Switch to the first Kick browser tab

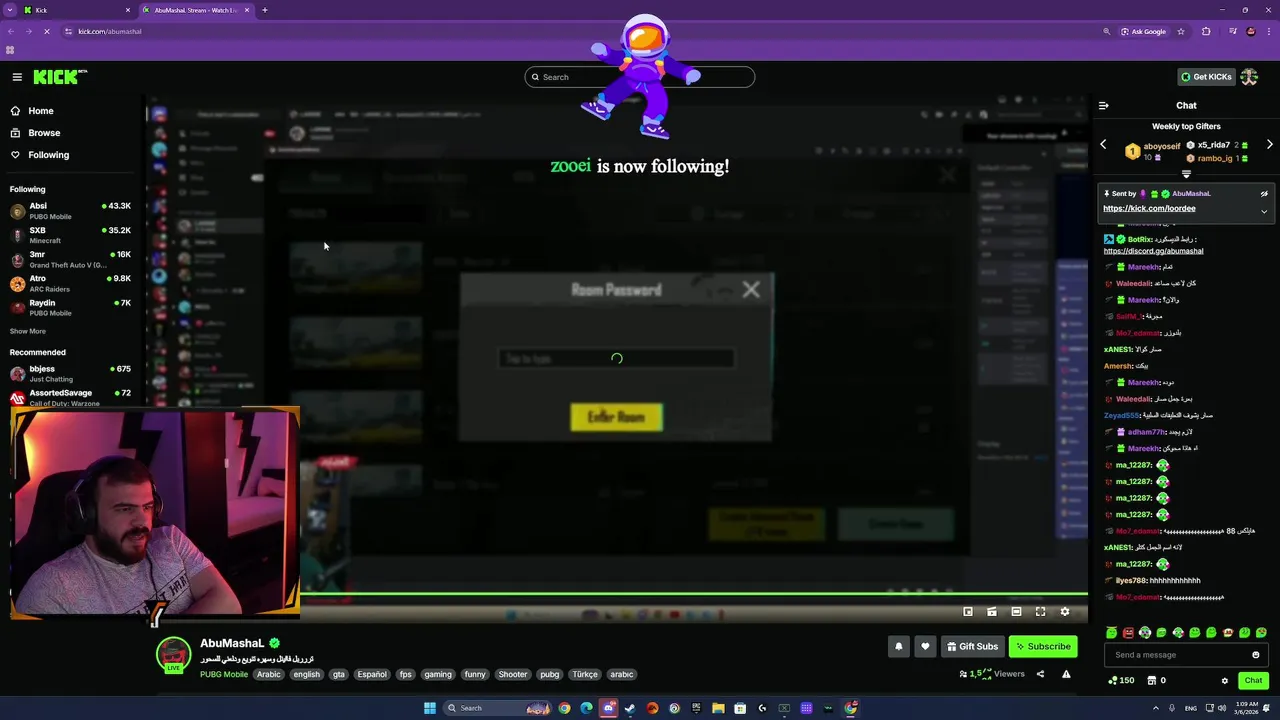[x=76, y=10]
